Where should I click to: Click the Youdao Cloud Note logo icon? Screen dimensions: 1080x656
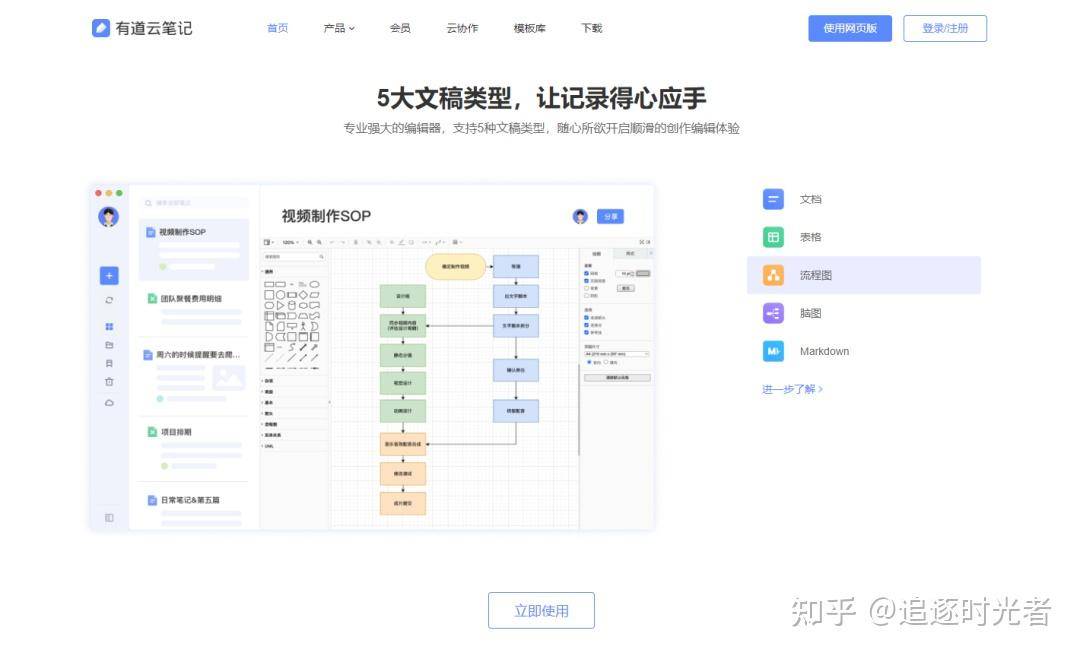[101, 28]
